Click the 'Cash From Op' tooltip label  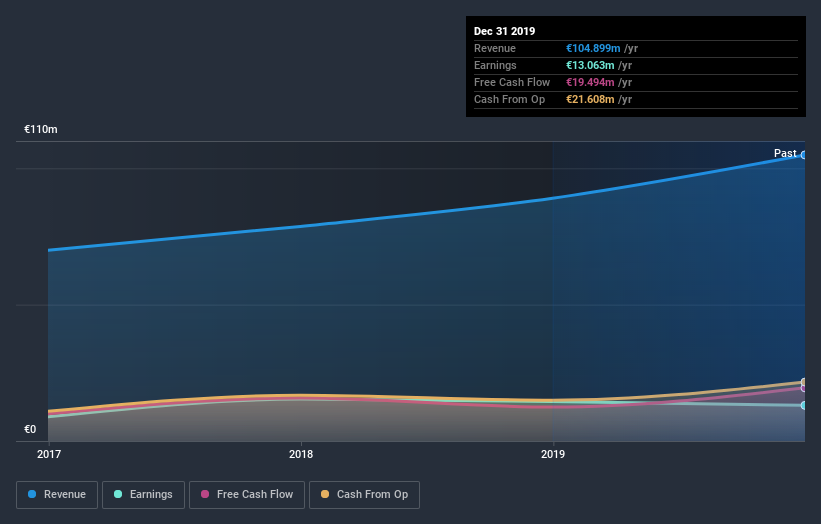pyautogui.click(x=509, y=99)
